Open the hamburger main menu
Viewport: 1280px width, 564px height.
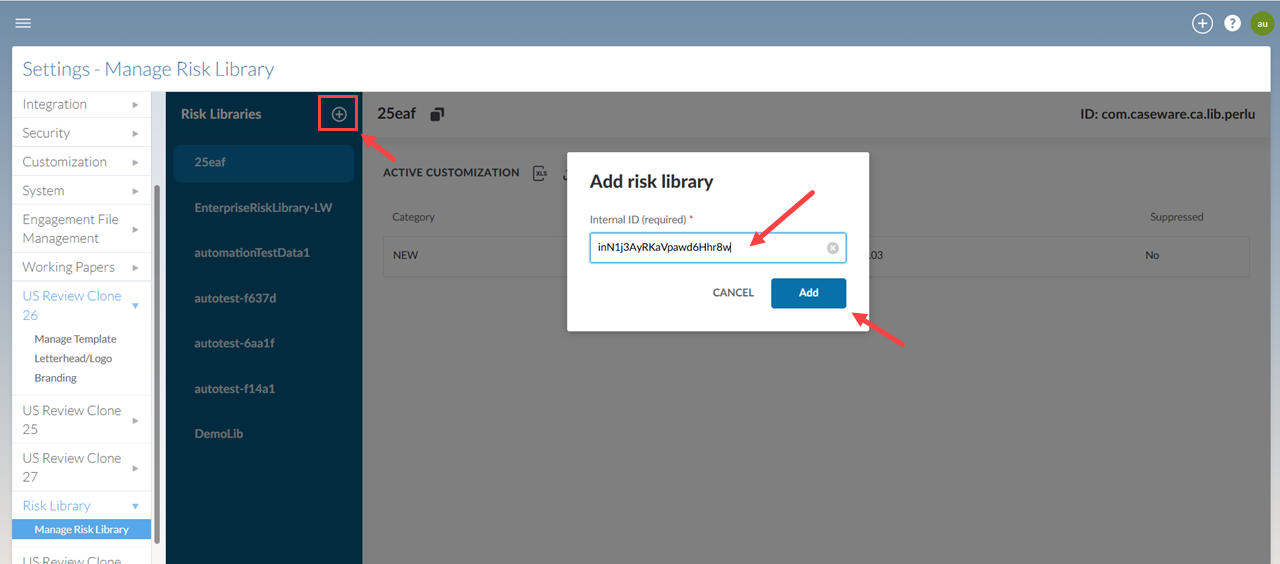point(23,23)
